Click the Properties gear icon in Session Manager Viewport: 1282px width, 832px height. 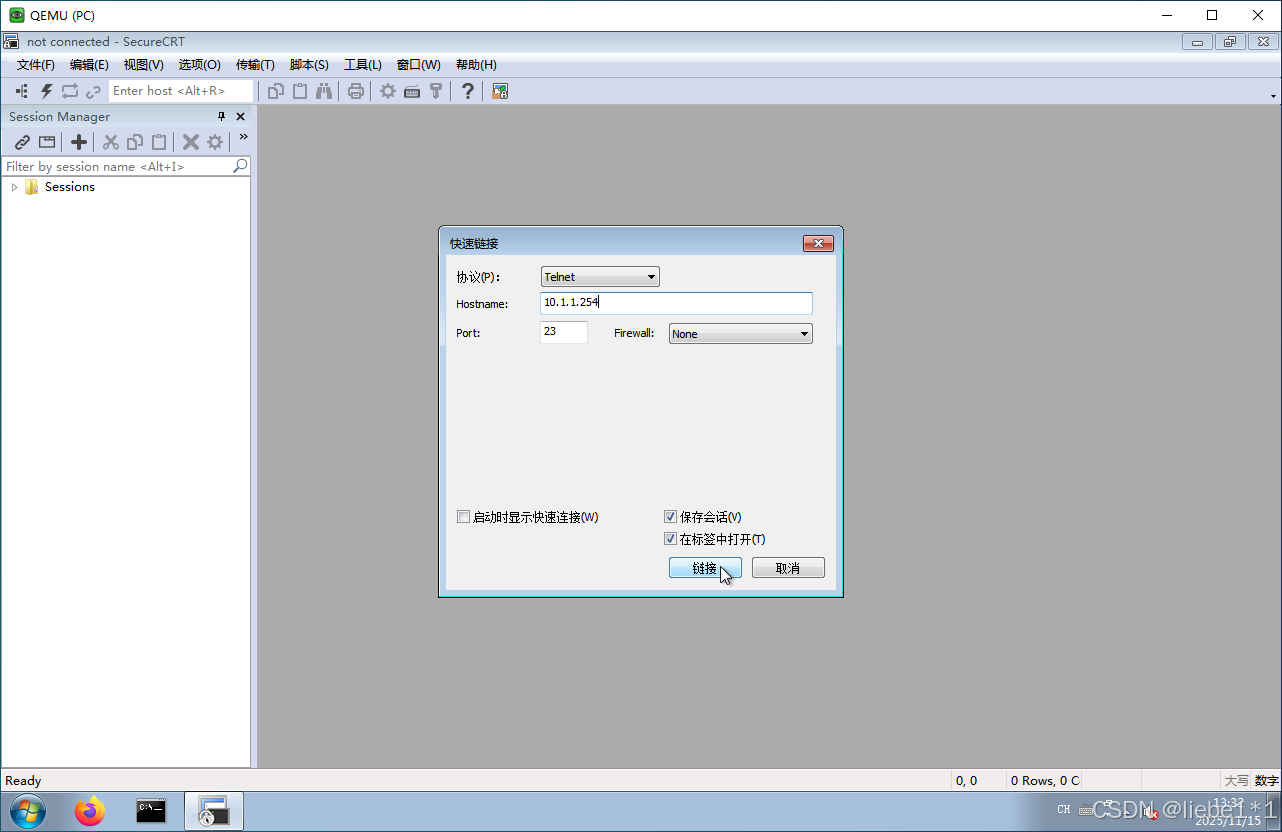pos(215,142)
